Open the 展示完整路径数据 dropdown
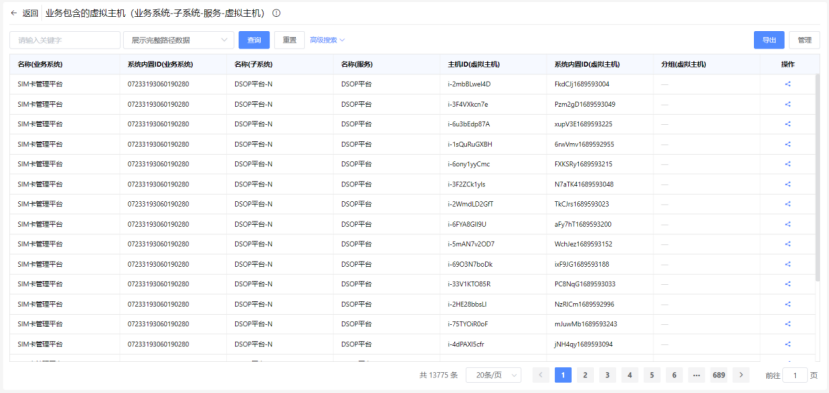 179,40
